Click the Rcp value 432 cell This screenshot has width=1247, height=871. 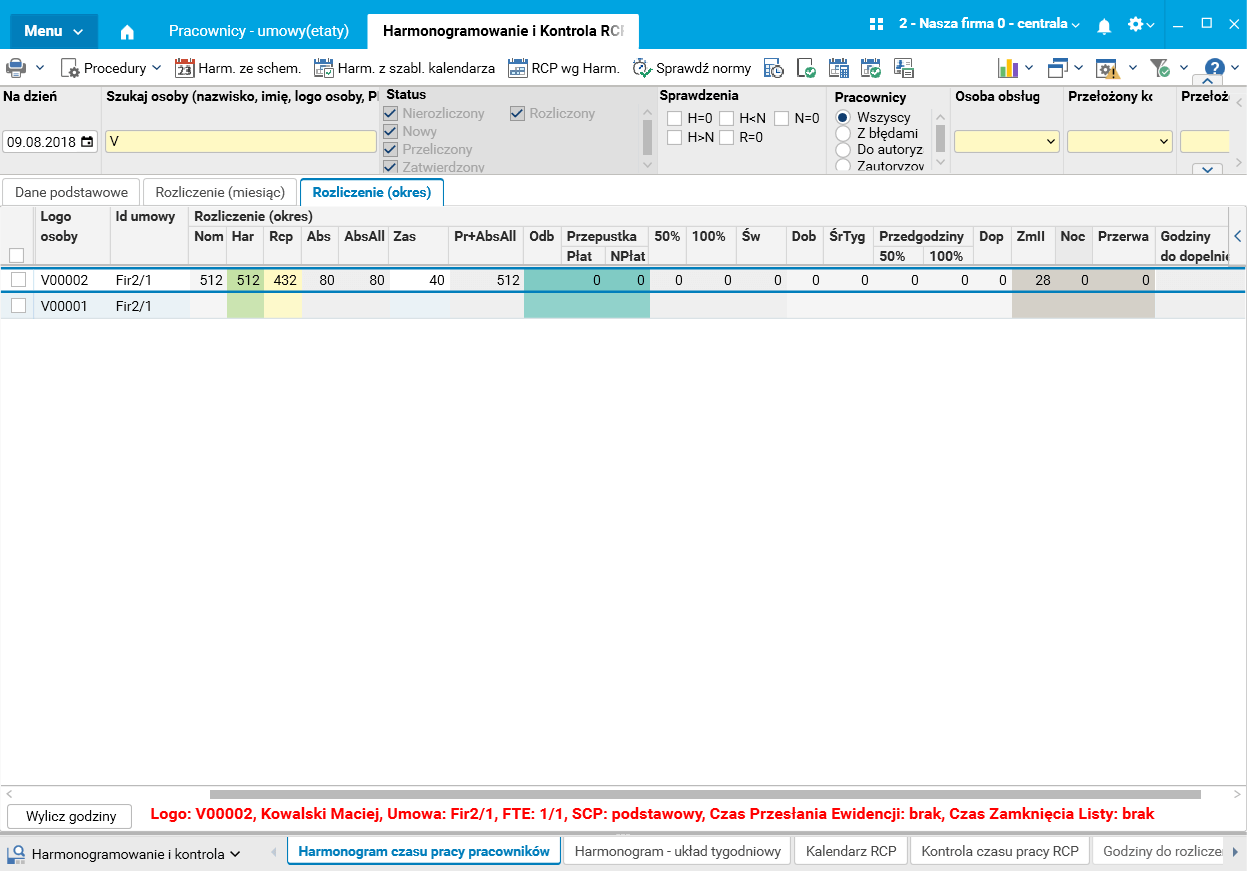click(x=283, y=280)
